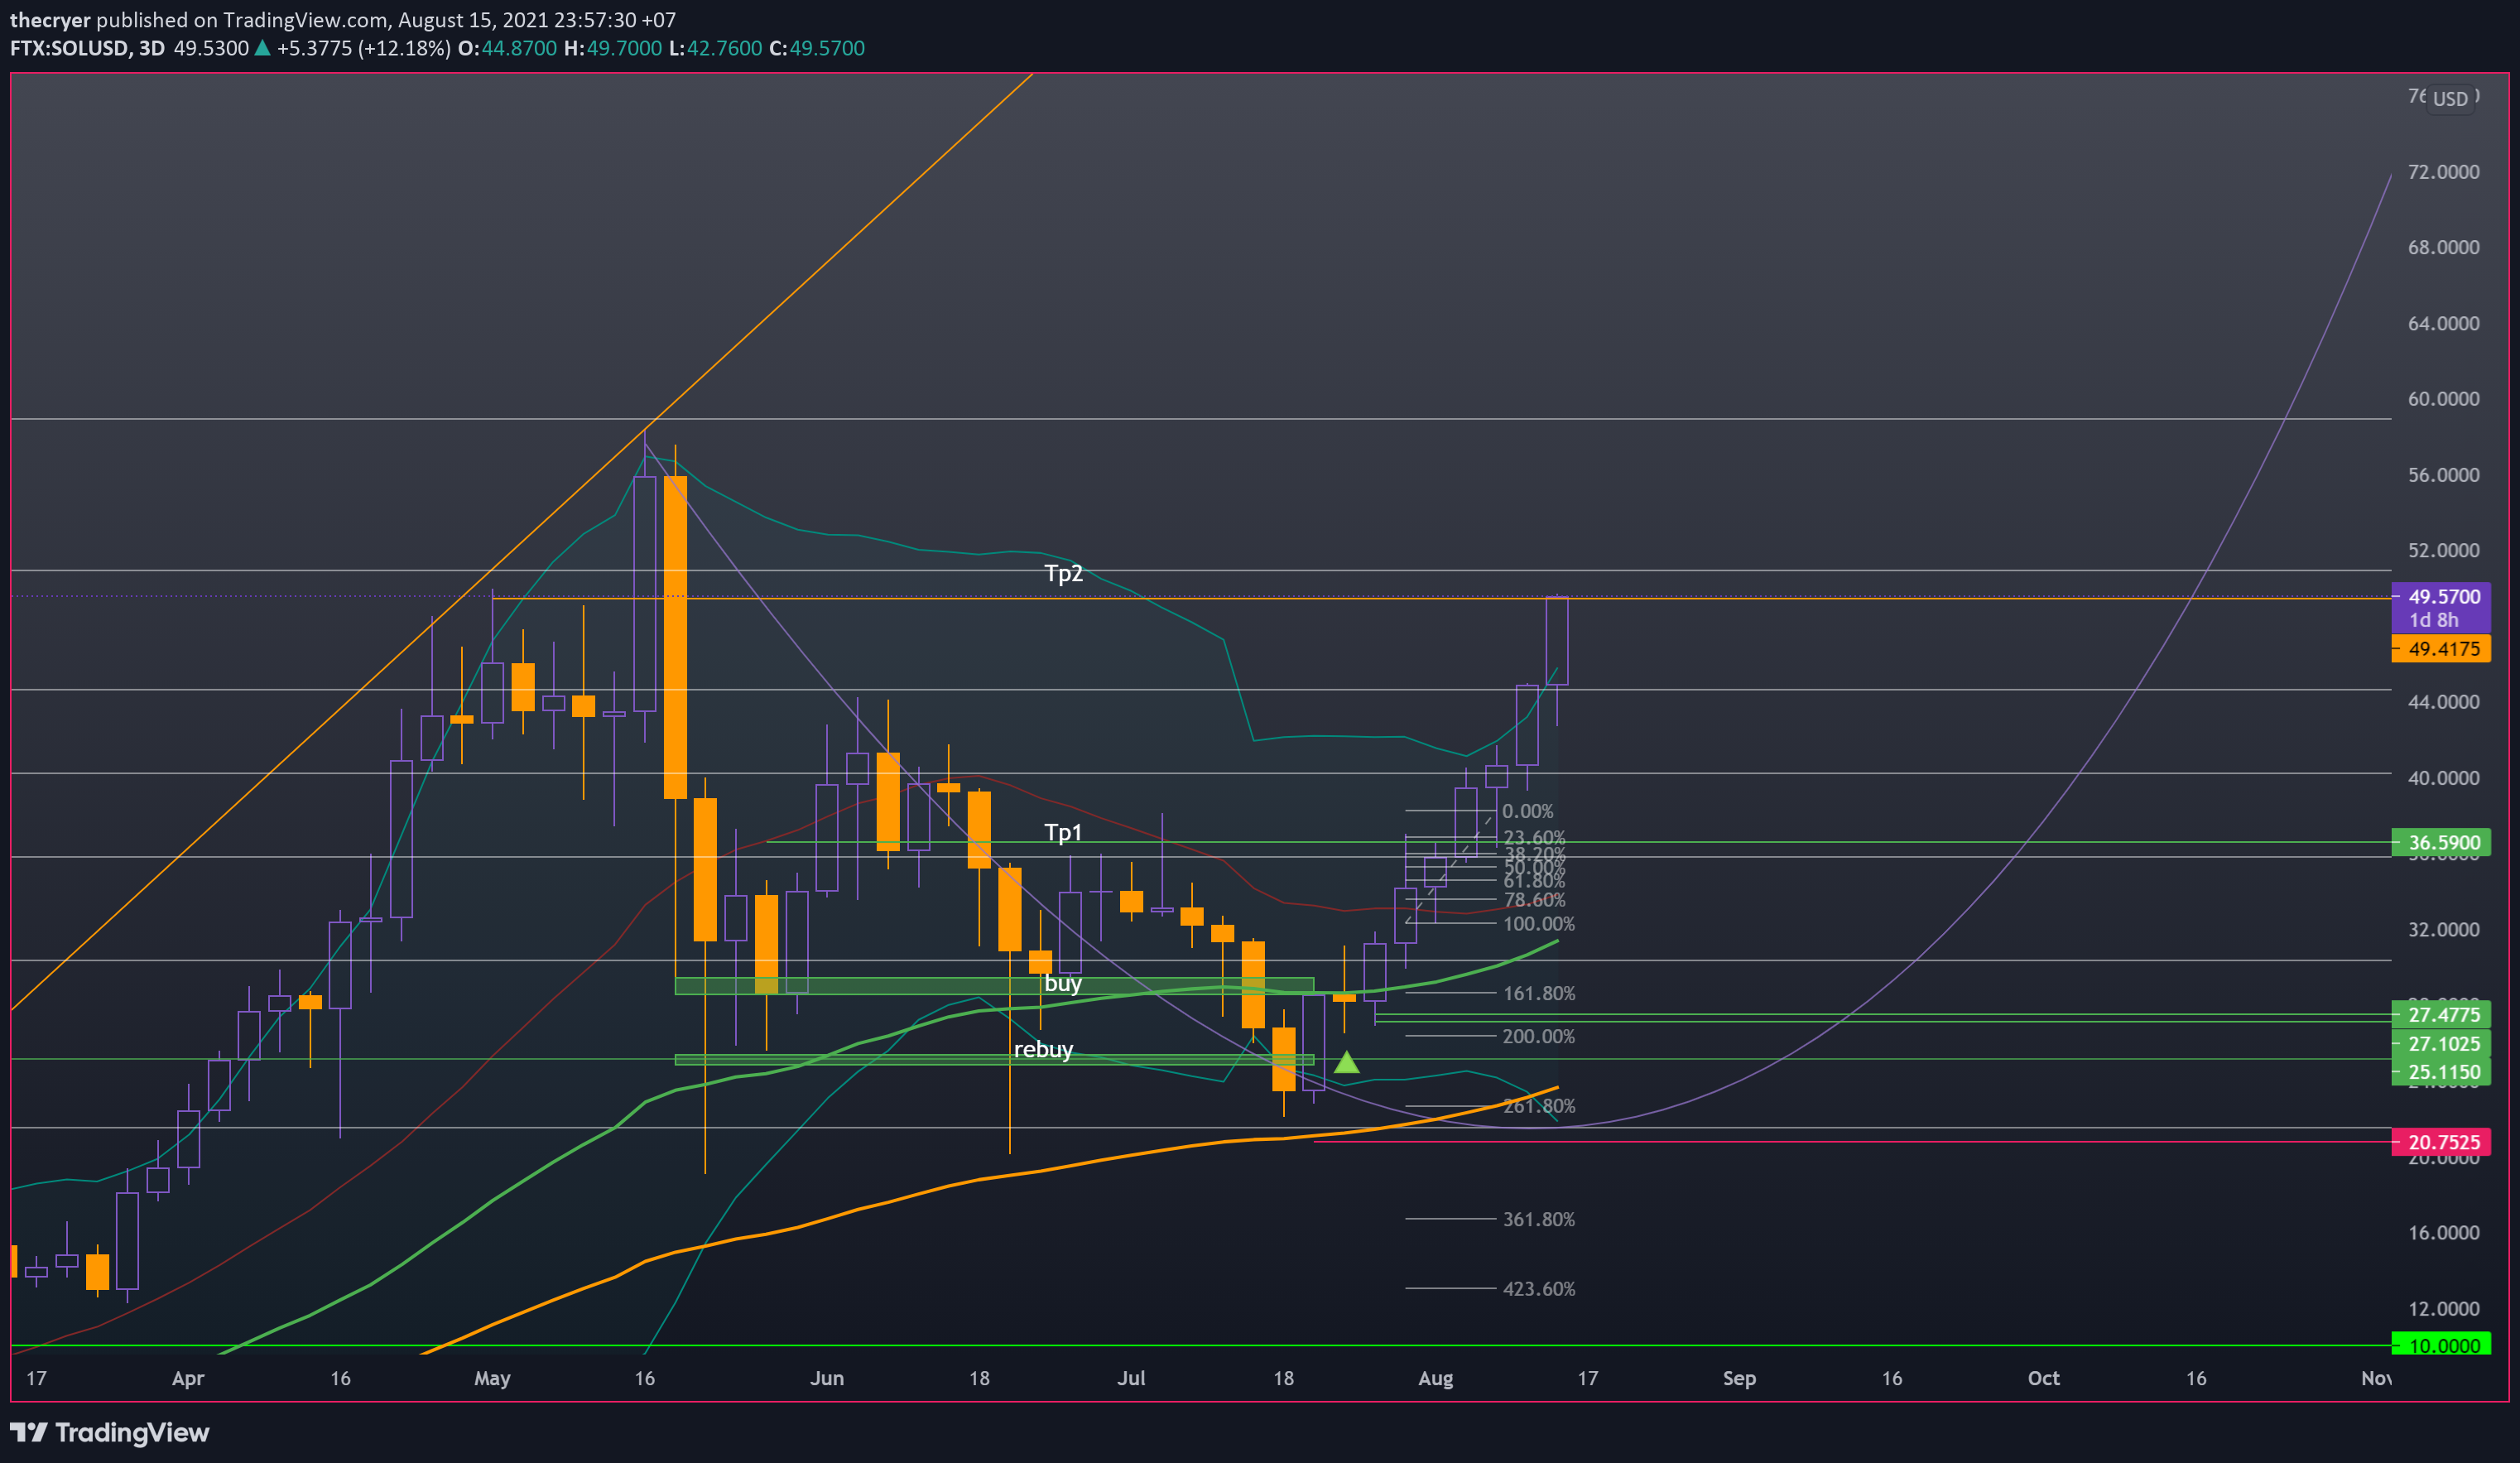Click the 161.80% Fibonacci level label
Screen dimensions: 2520x1463
[1539, 993]
